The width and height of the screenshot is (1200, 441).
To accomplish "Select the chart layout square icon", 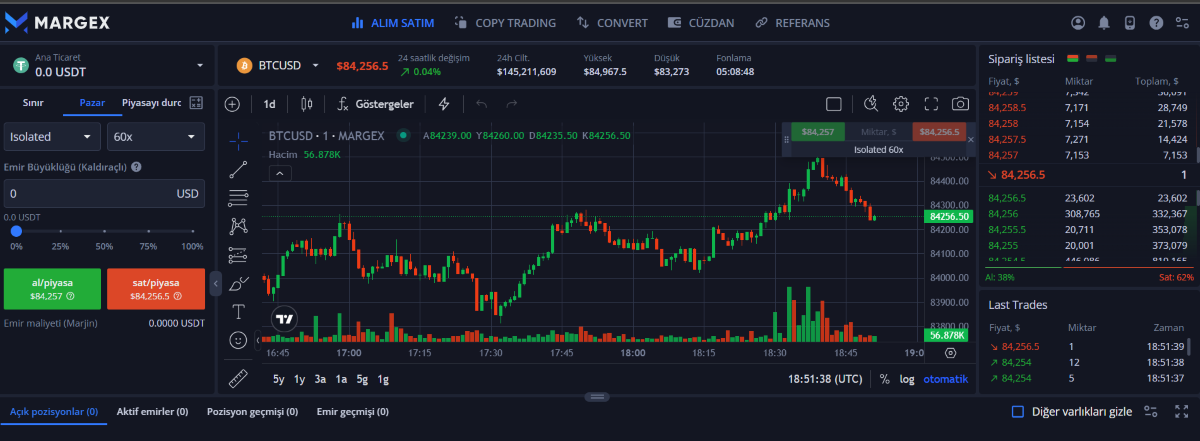I will [x=834, y=103].
